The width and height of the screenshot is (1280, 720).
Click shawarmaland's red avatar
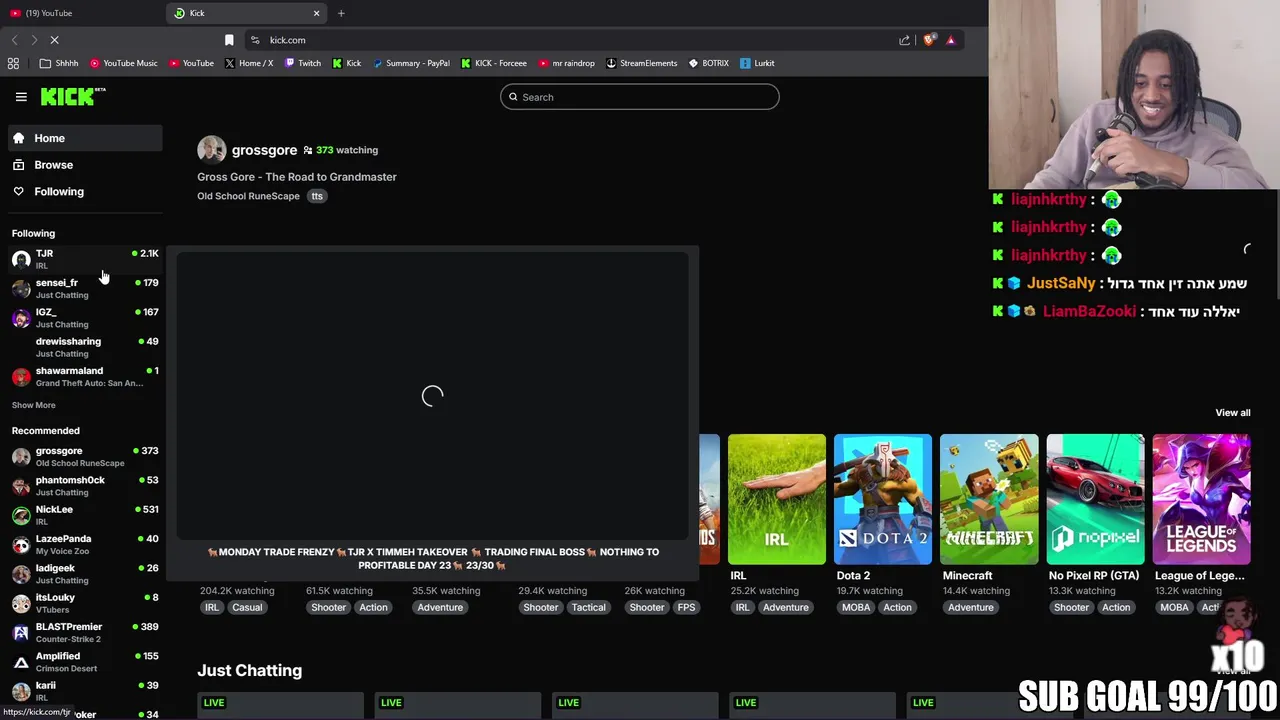click(21, 376)
